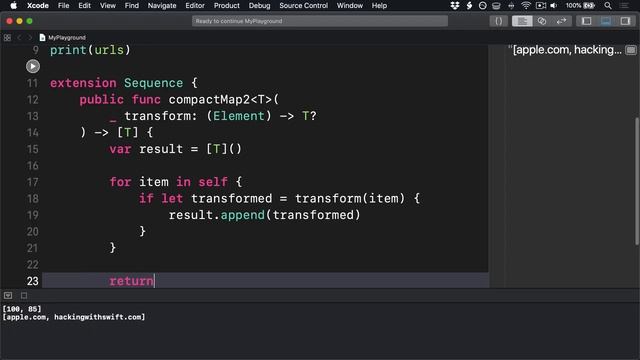
Task: Click 'Sequence' in extension declaration
Action: tap(153, 83)
